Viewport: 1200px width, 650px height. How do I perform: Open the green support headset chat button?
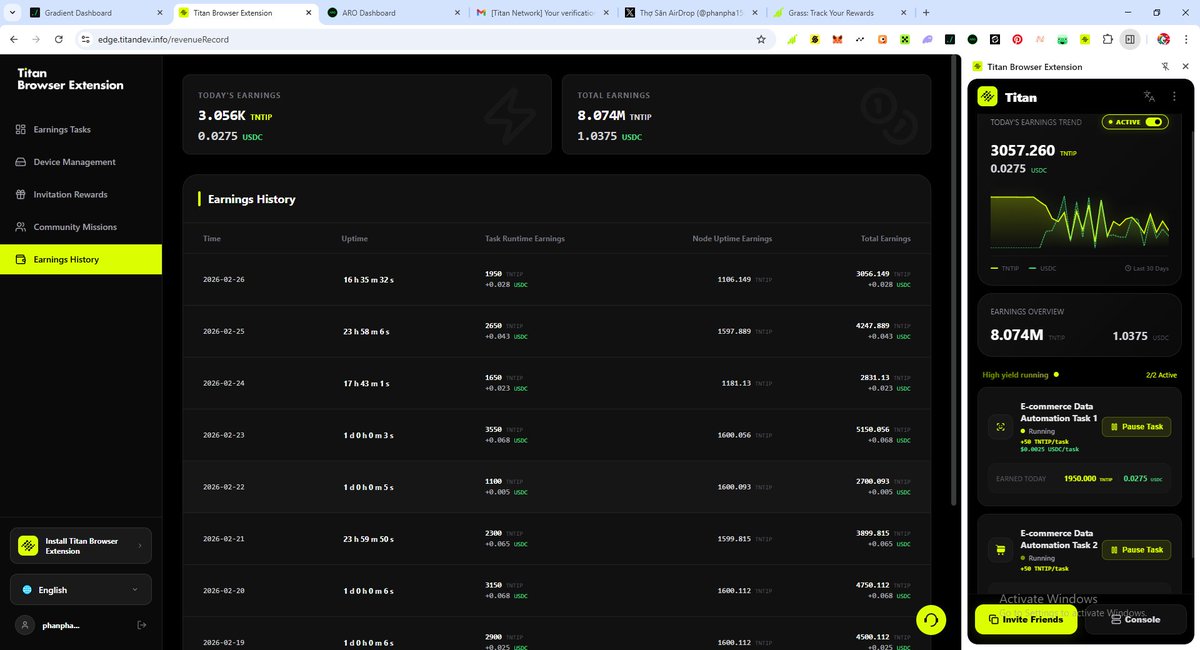coord(931,620)
